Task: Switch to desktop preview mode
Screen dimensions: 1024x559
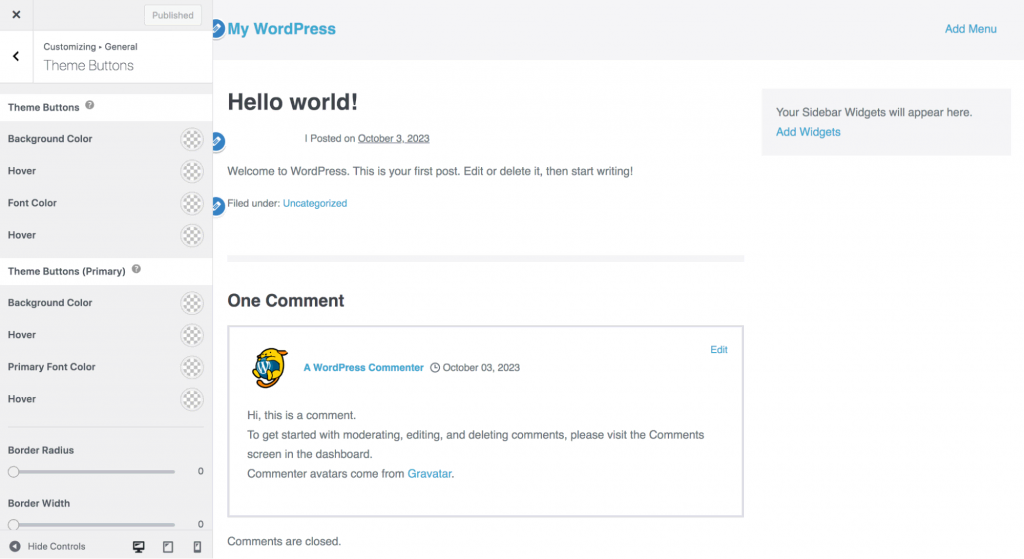Action: 139,547
